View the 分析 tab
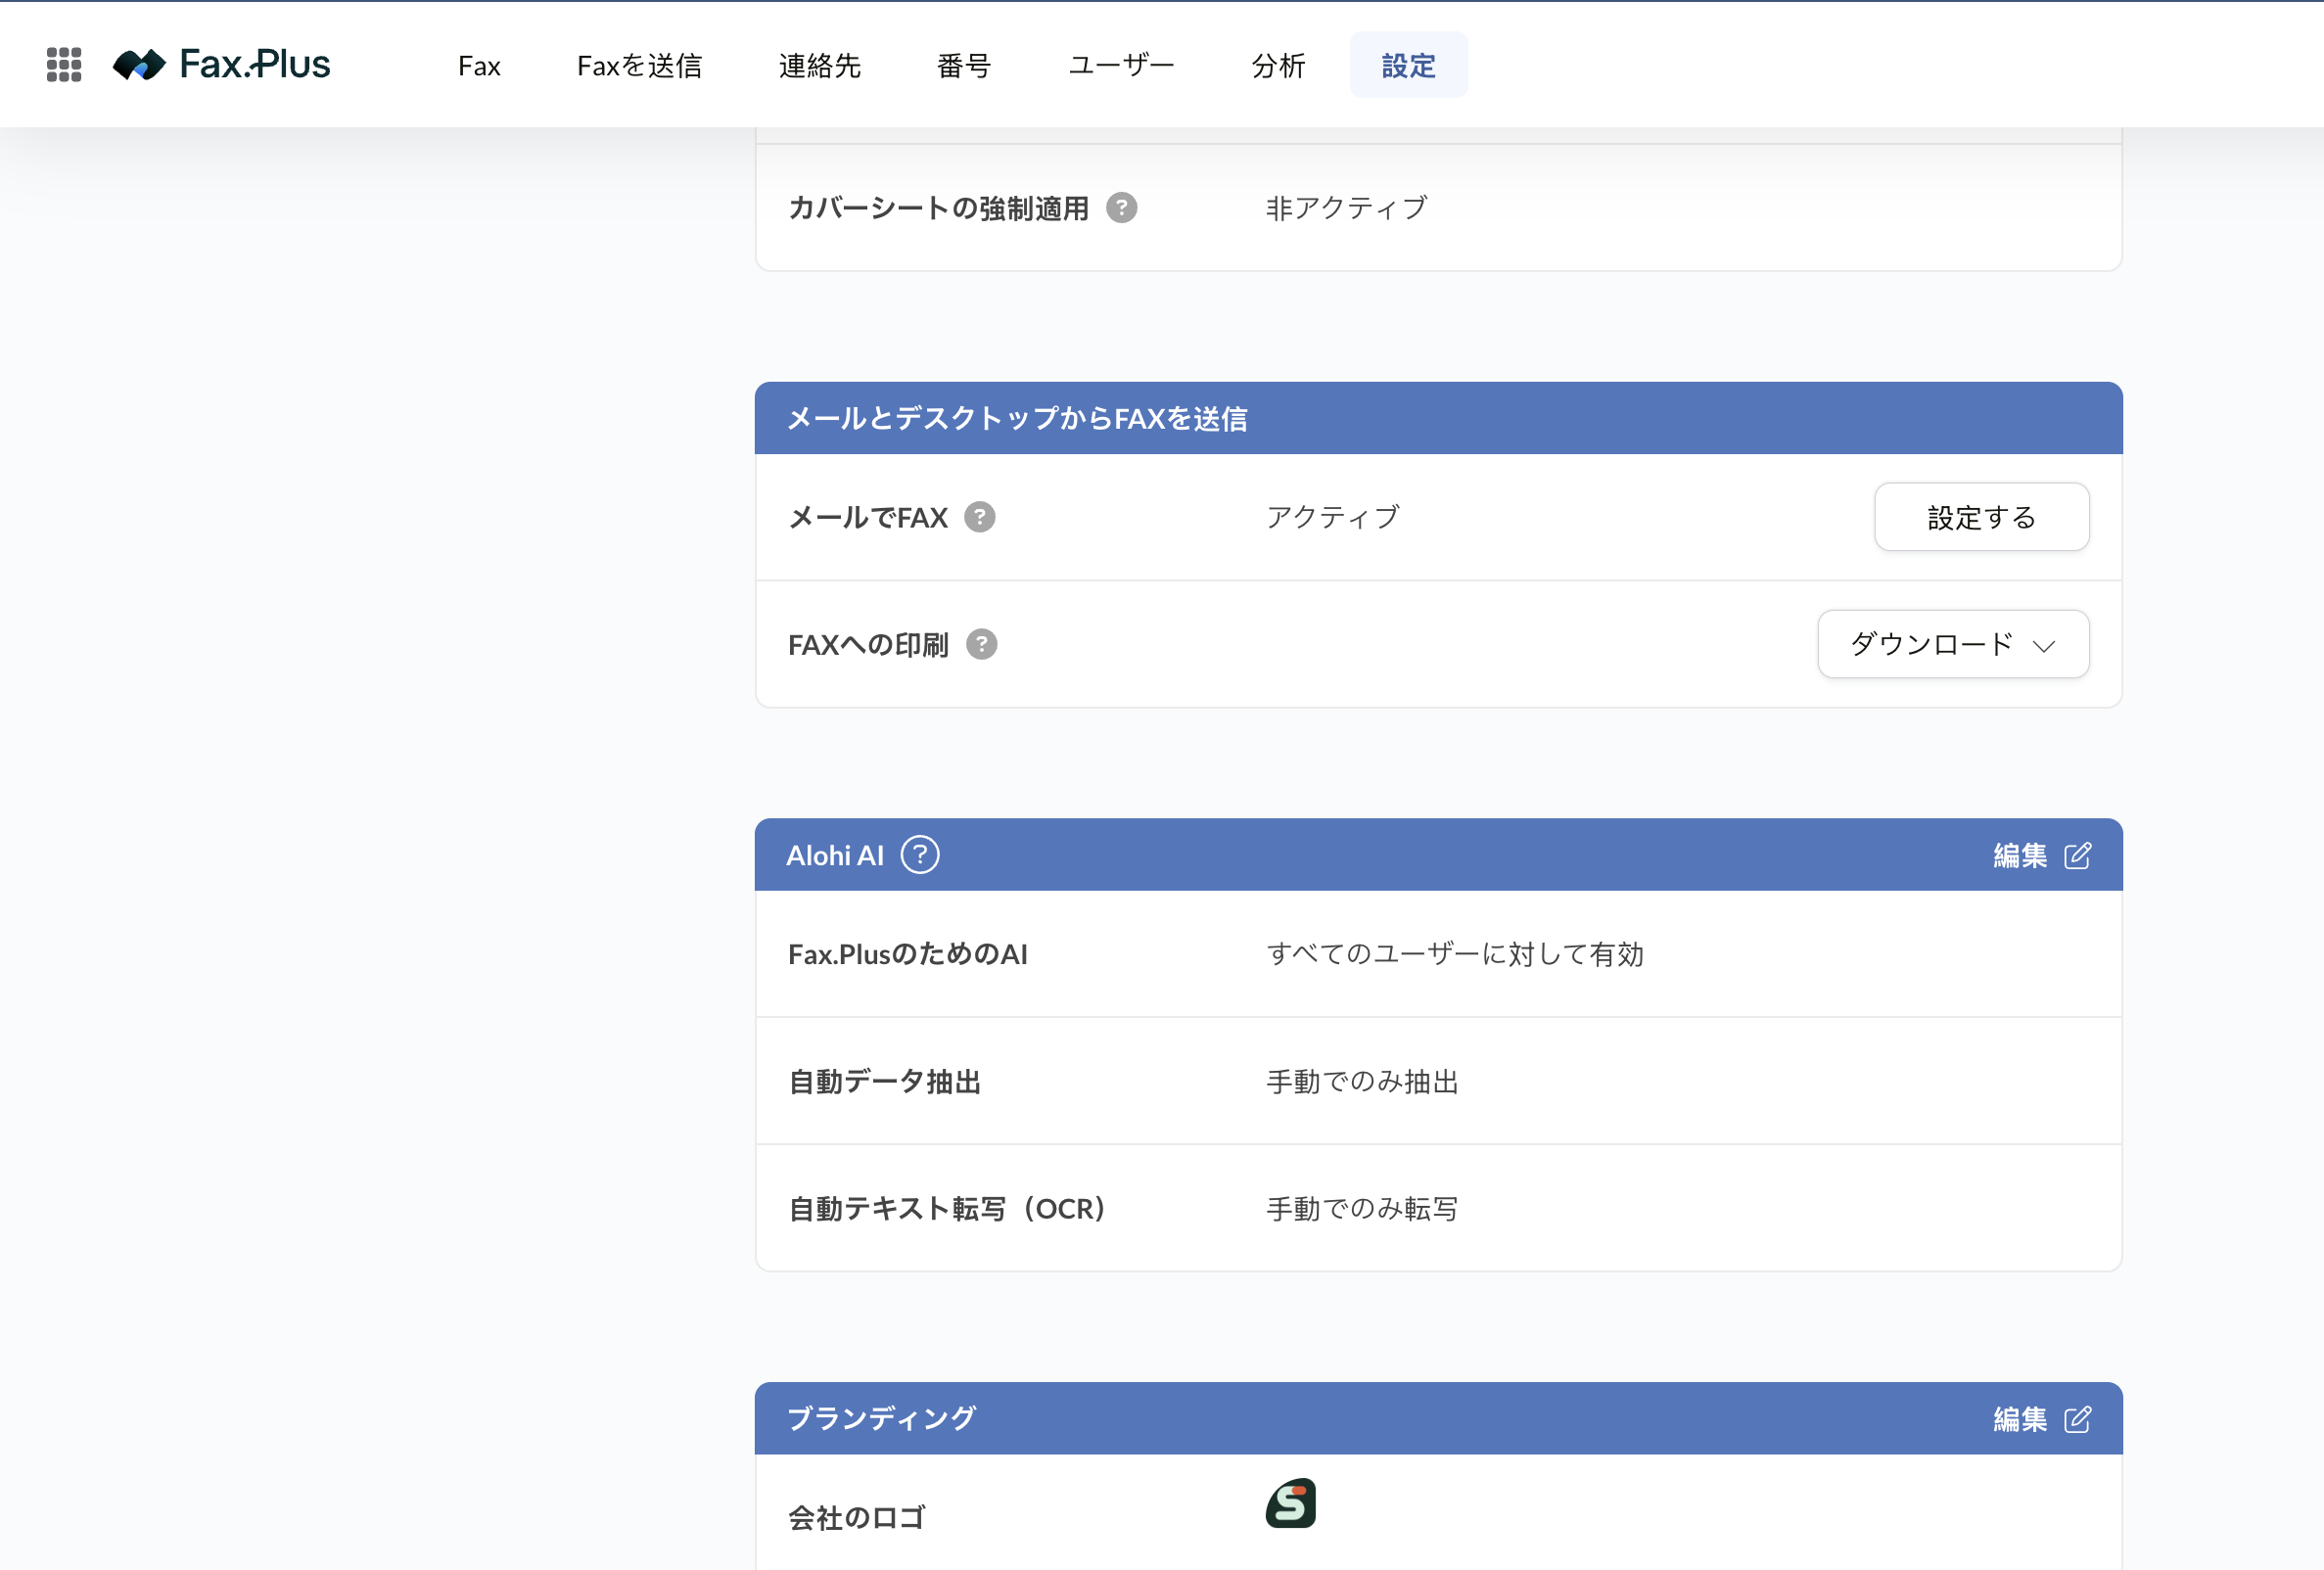The height and width of the screenshot is (1570, 2324). (1278, 66)
